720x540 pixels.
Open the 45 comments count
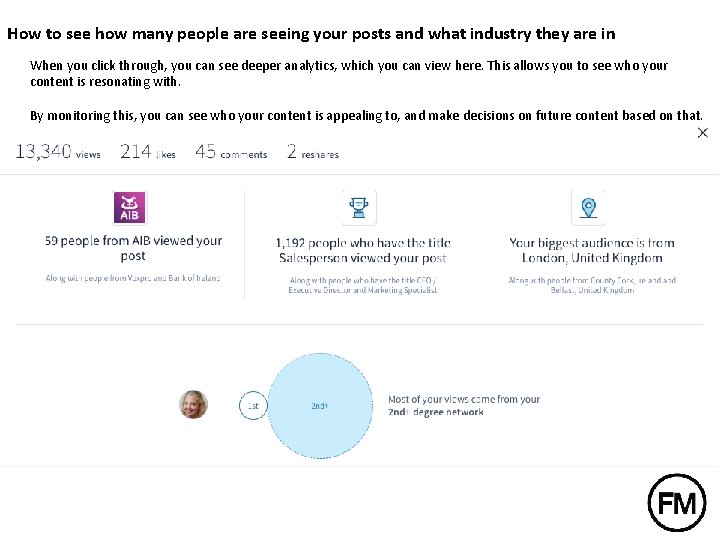(x=231, y=152)
